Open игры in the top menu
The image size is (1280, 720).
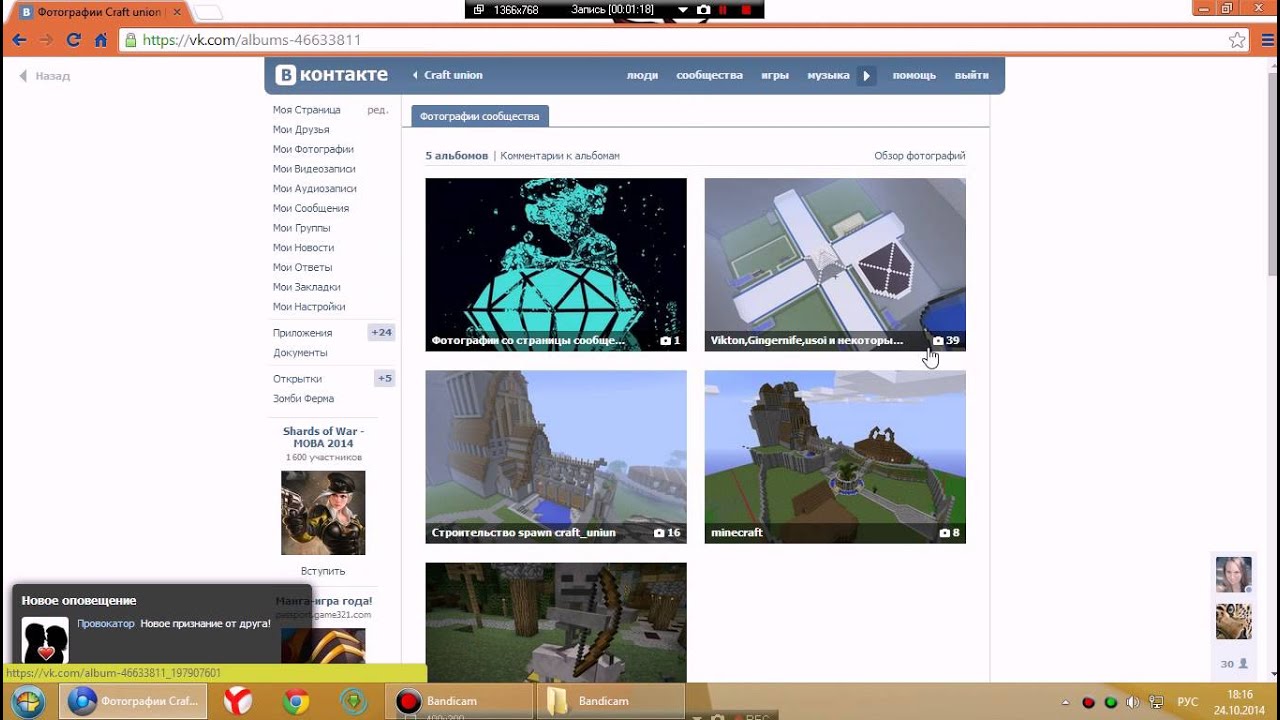[x=775, y=75]
